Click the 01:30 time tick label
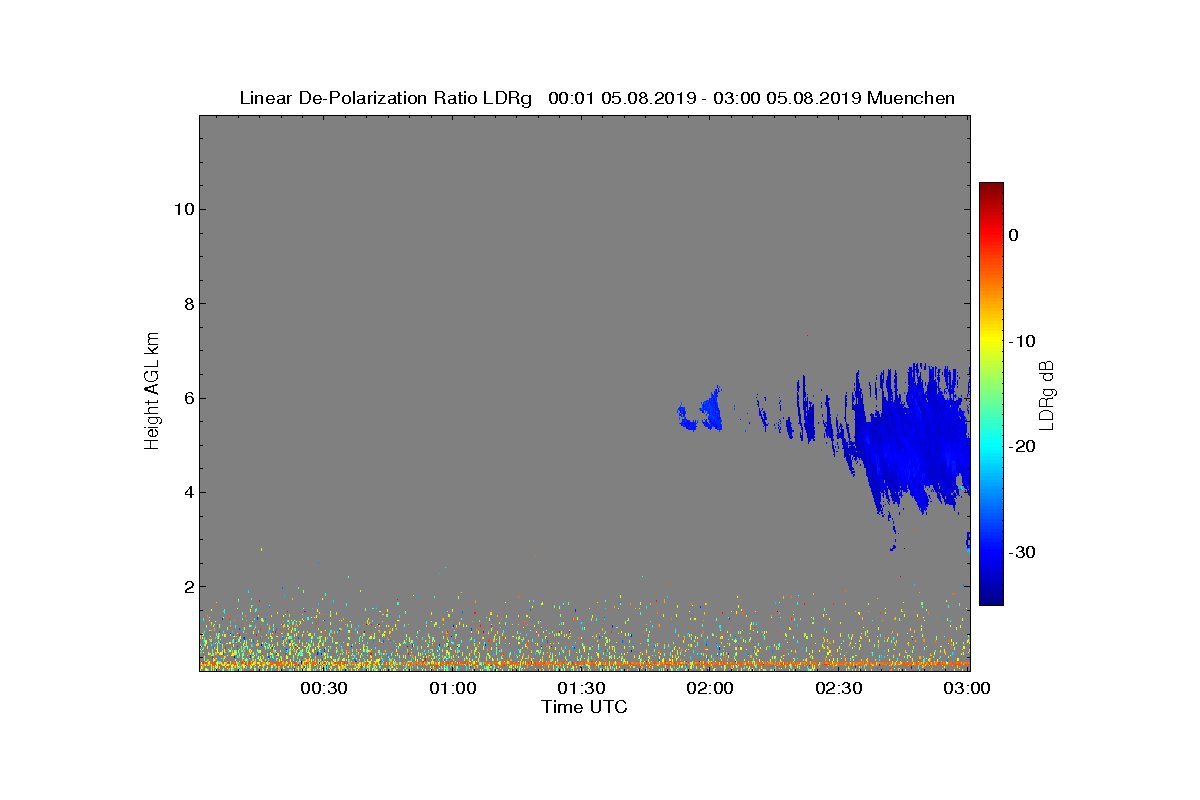The height and width of the screenshot is (800, 1200). pos(581,688)
